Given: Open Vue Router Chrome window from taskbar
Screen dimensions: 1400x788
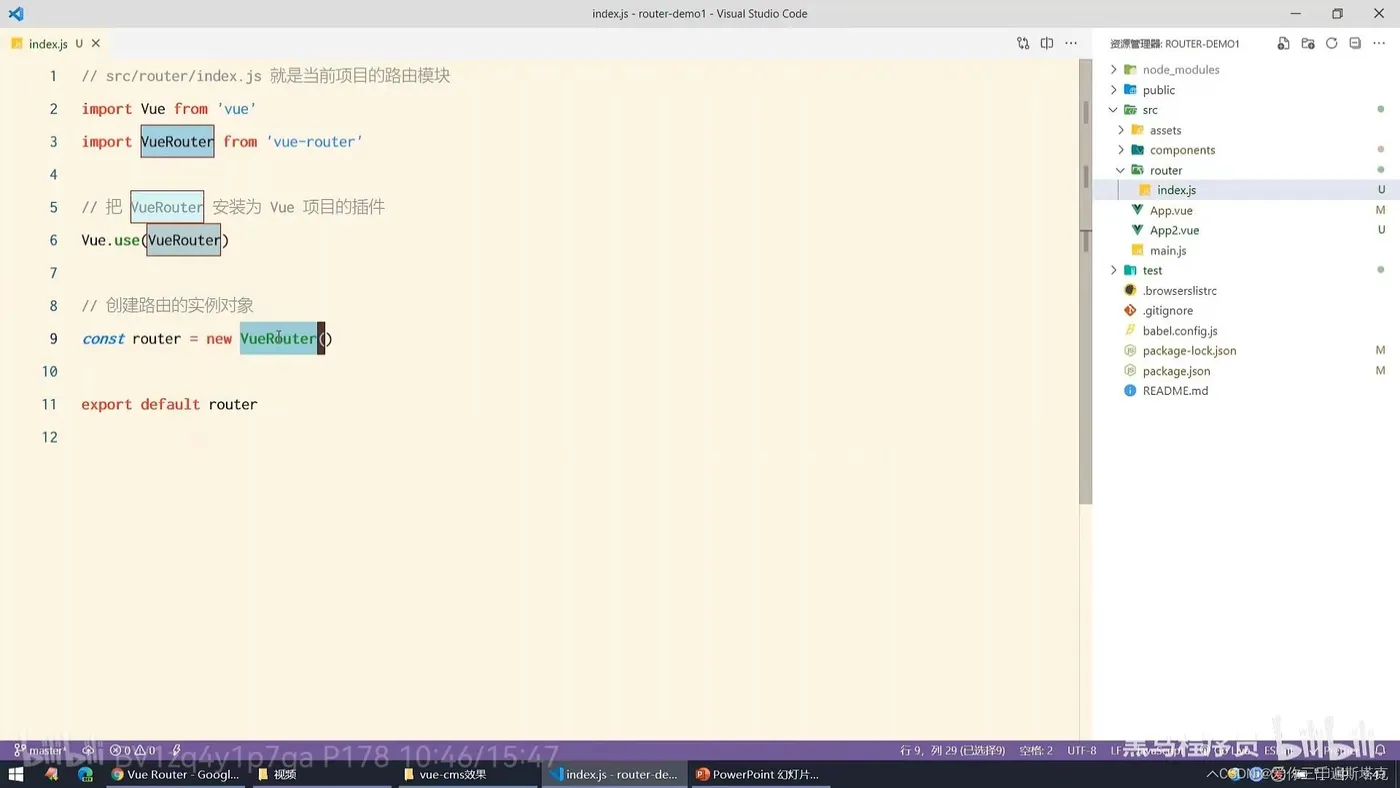Looking at the screenshot, I should coord(176,774).
